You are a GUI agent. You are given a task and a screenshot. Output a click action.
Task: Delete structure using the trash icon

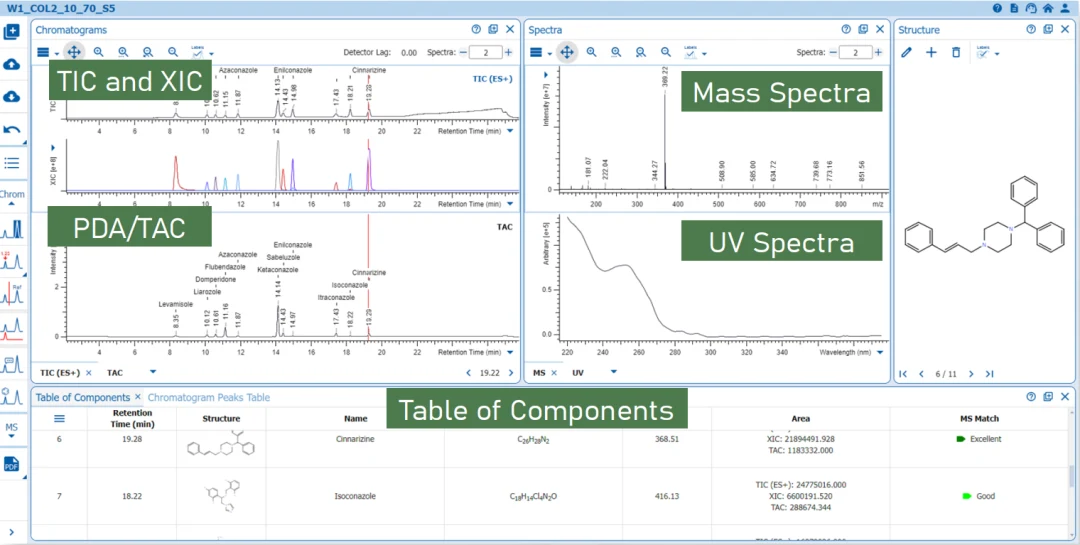[x=956, y=52]
